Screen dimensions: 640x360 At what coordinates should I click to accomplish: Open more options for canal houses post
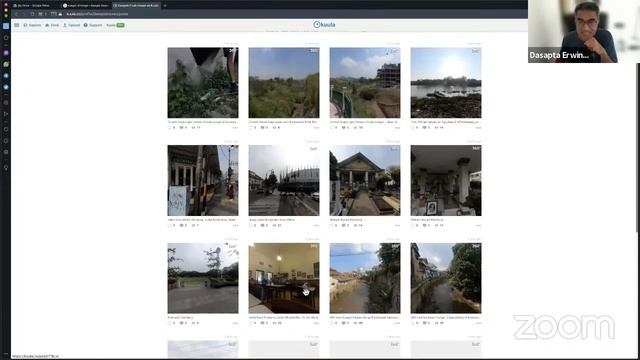[x=398, y=323]
